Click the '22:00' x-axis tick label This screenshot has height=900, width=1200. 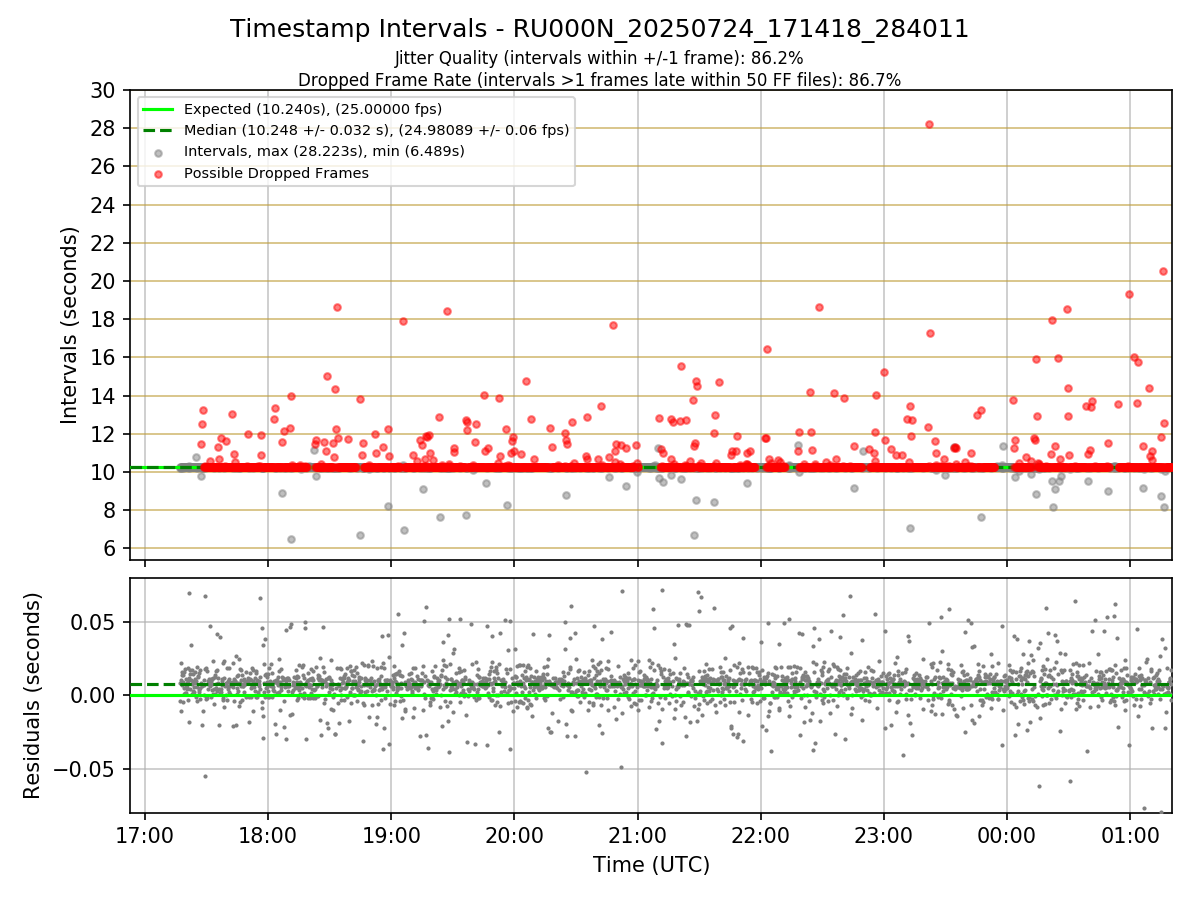[760, 836]
